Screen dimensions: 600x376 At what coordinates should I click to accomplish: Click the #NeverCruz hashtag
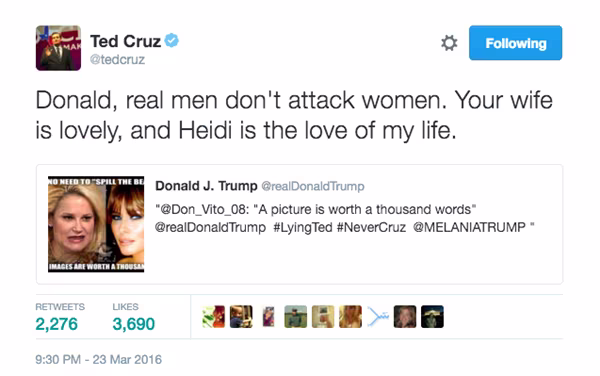point(371,227)
